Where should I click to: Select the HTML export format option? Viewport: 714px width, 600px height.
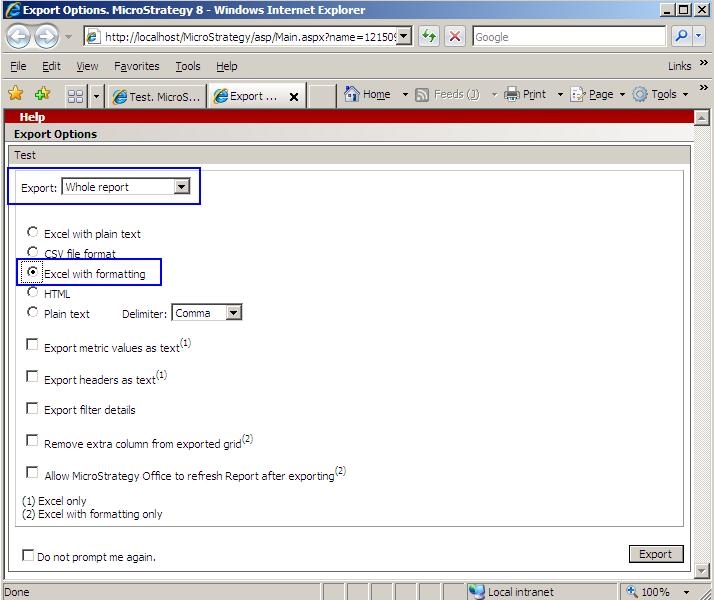click(33, 292)
